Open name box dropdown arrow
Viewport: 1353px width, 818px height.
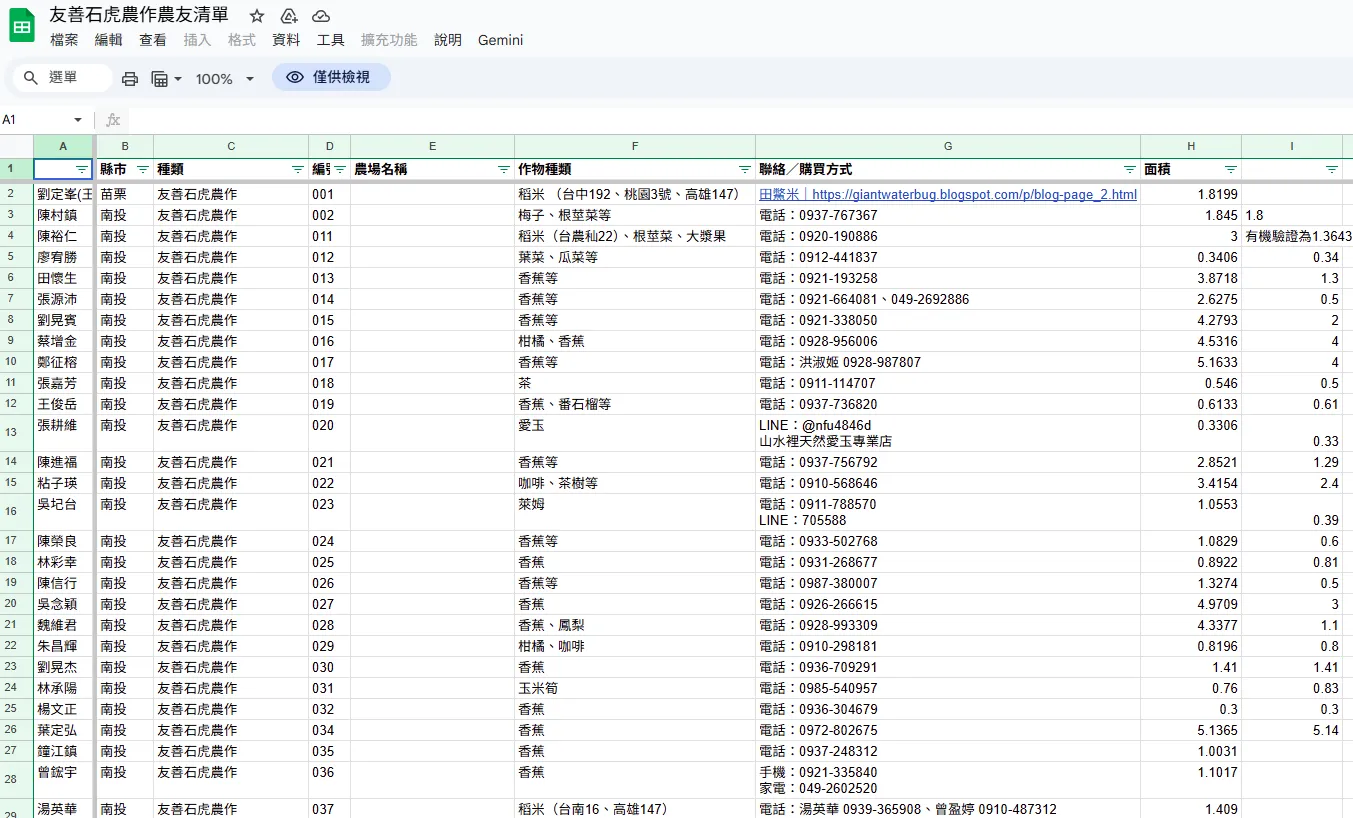pyautogui.click(x=79, y=120)
